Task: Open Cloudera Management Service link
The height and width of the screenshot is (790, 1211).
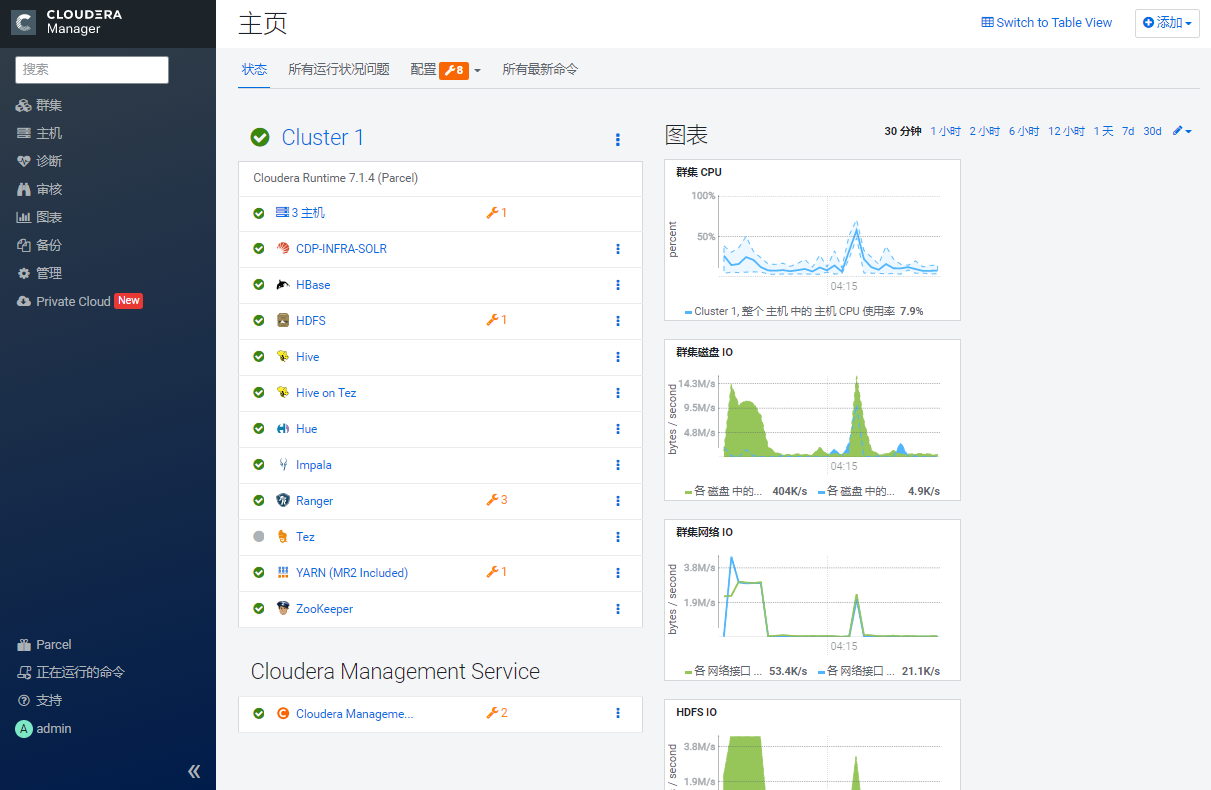Action: (354, 714)
